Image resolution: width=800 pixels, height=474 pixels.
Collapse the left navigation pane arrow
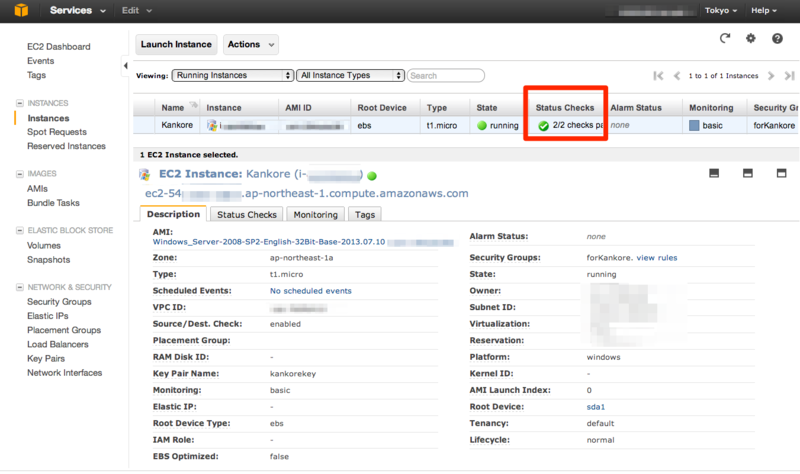pos(126,65)
